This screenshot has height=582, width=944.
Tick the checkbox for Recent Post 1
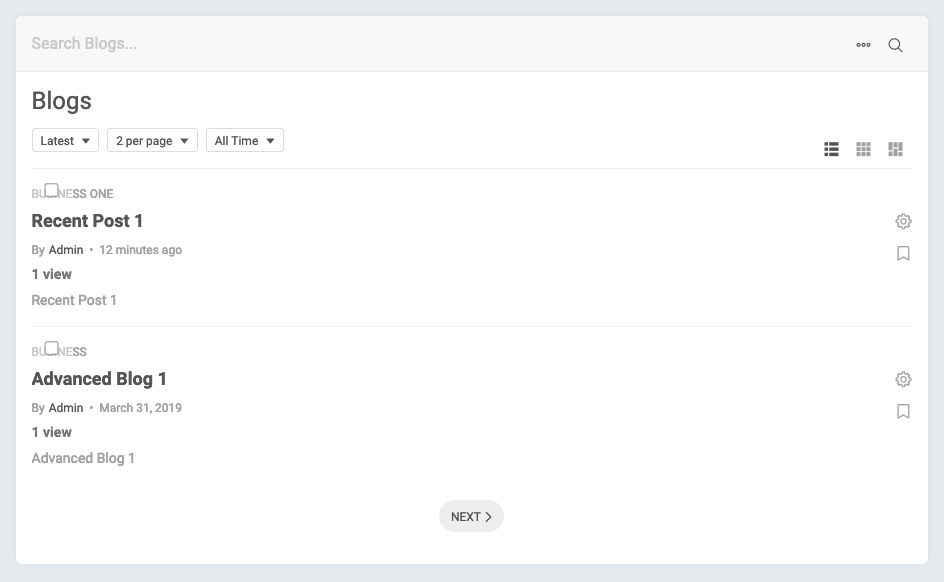pos(52,190)
